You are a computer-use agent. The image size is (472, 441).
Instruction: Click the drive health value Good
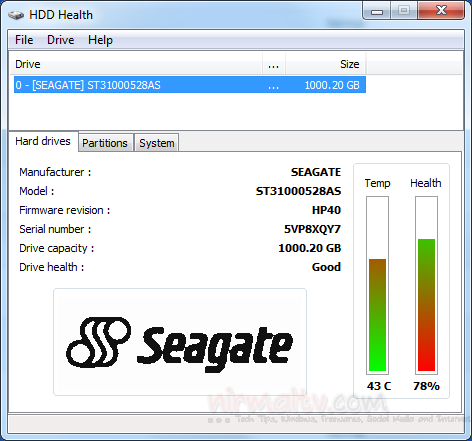(326, 267)
